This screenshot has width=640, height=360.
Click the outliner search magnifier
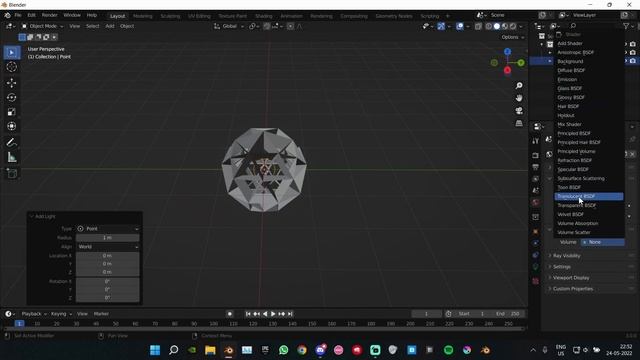(573, 26)
